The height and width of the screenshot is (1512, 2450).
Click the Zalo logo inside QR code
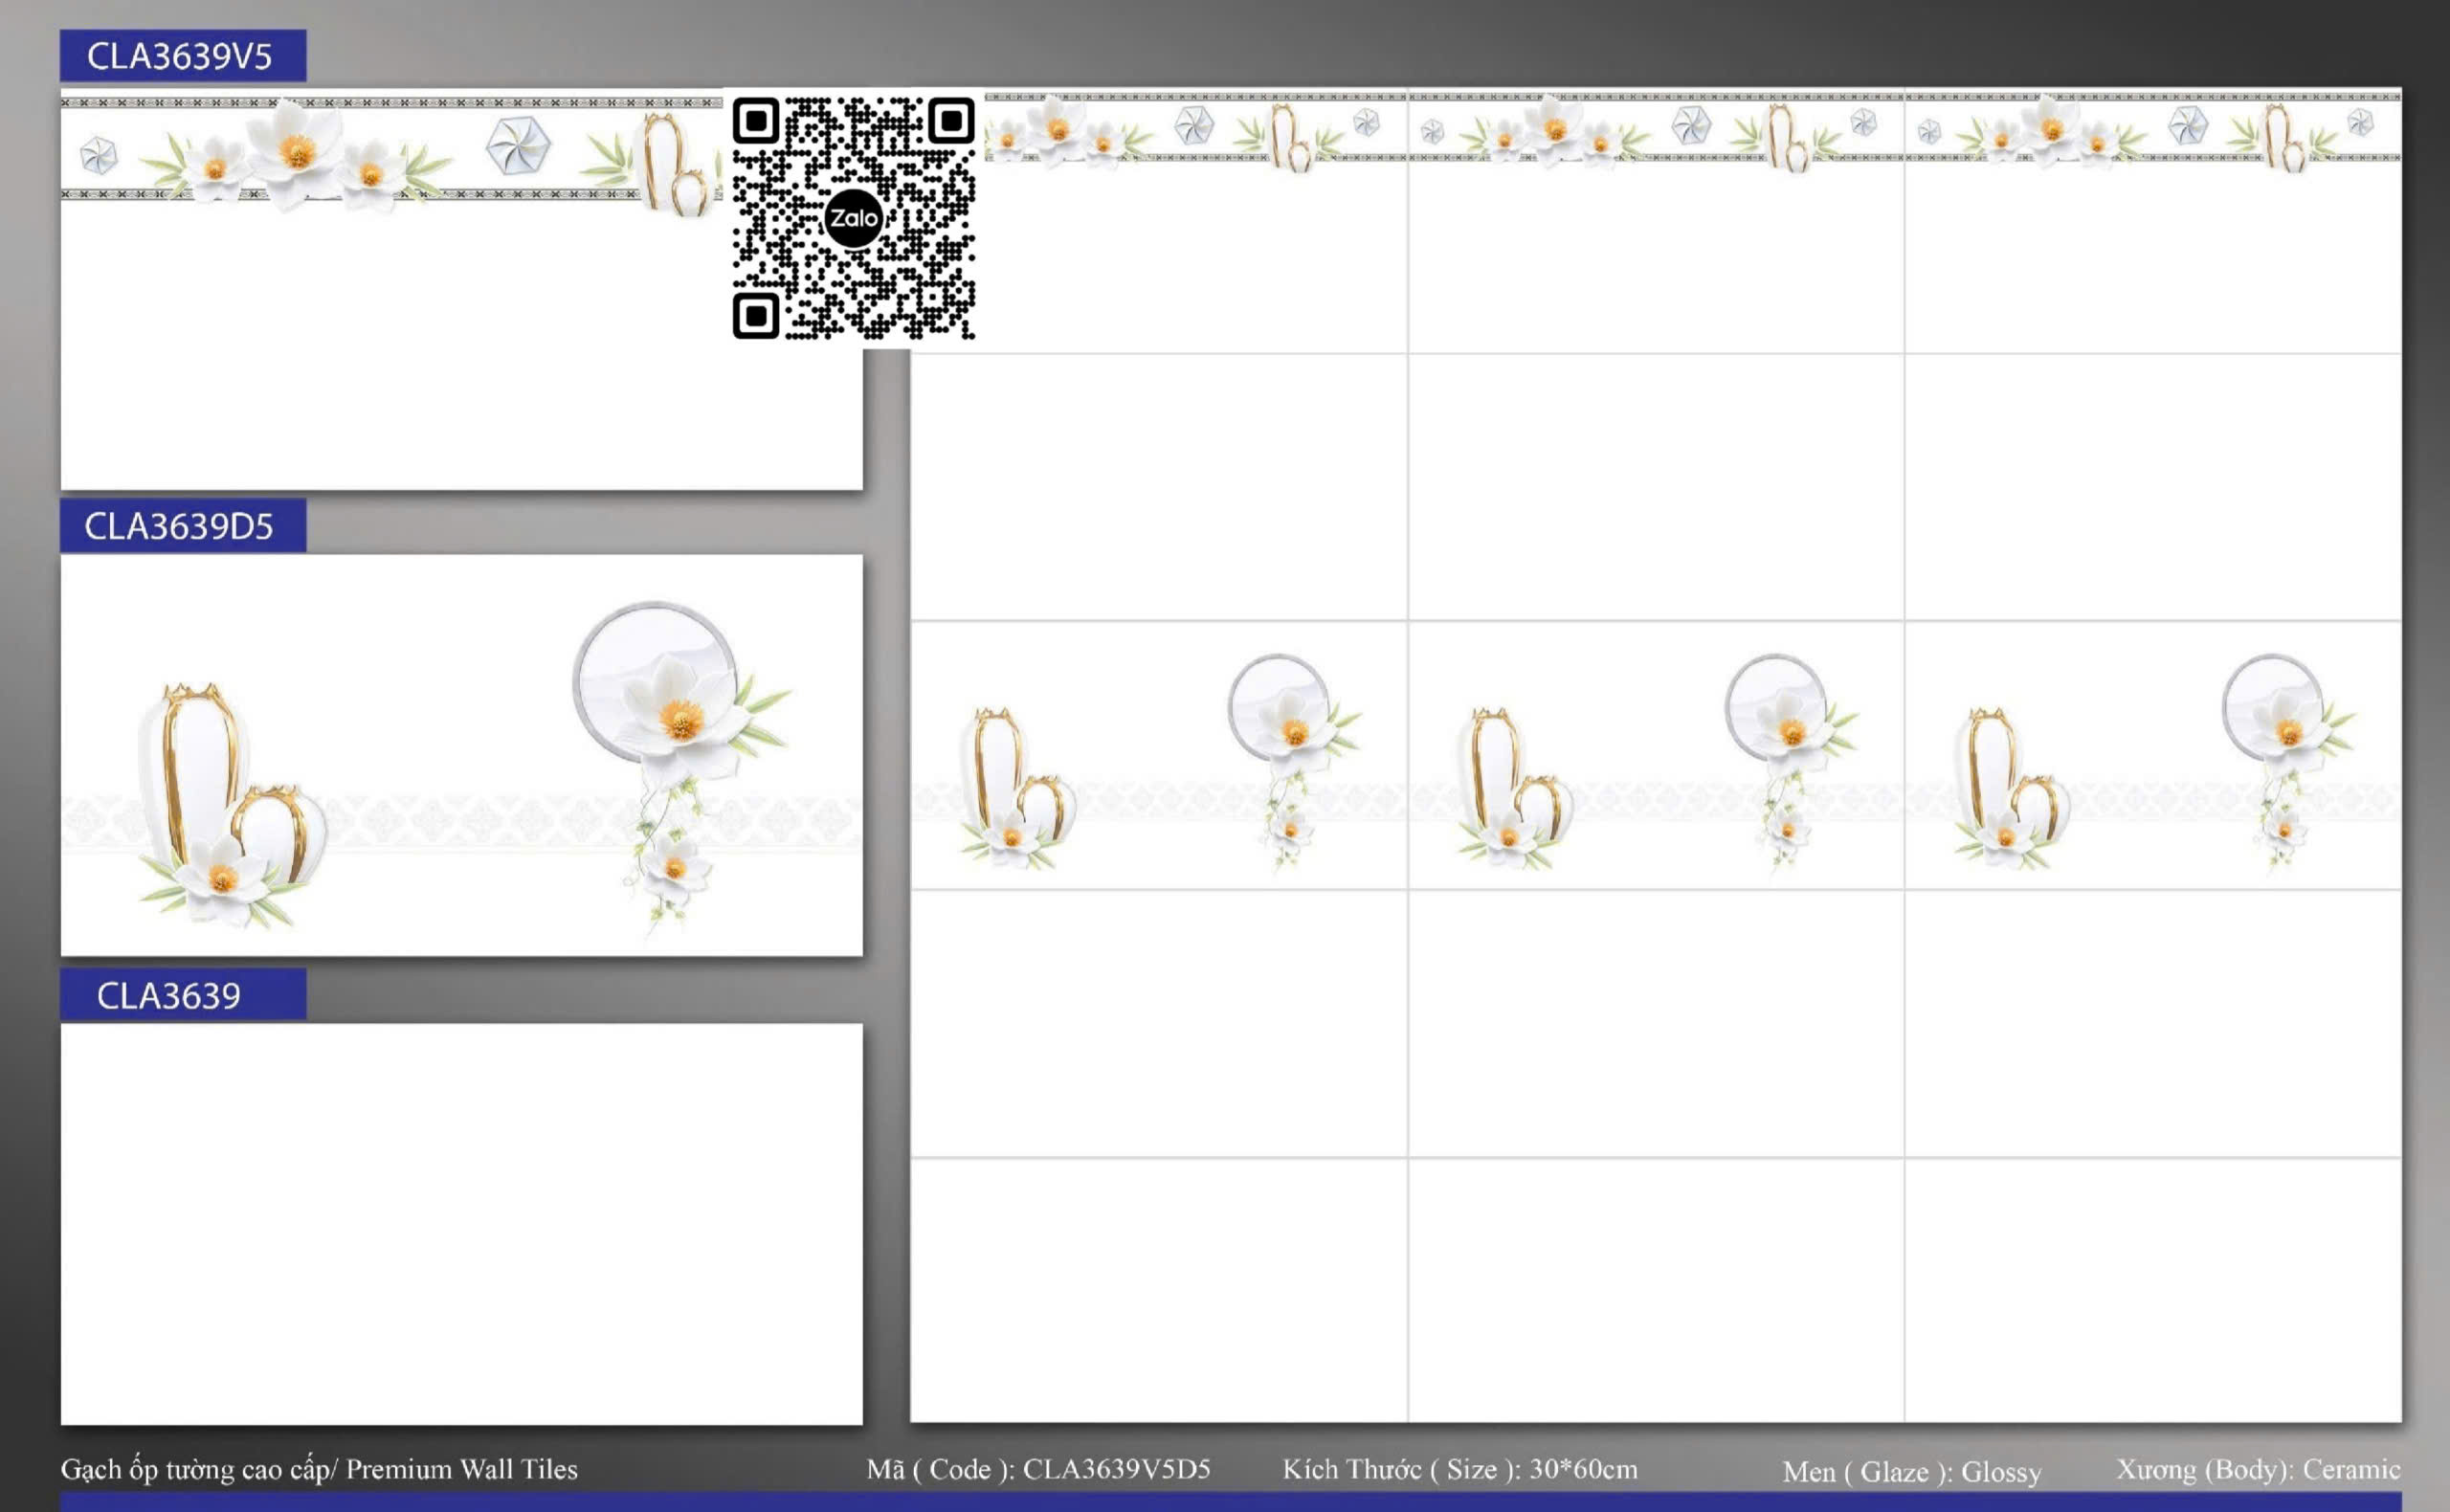coord(853,218)
